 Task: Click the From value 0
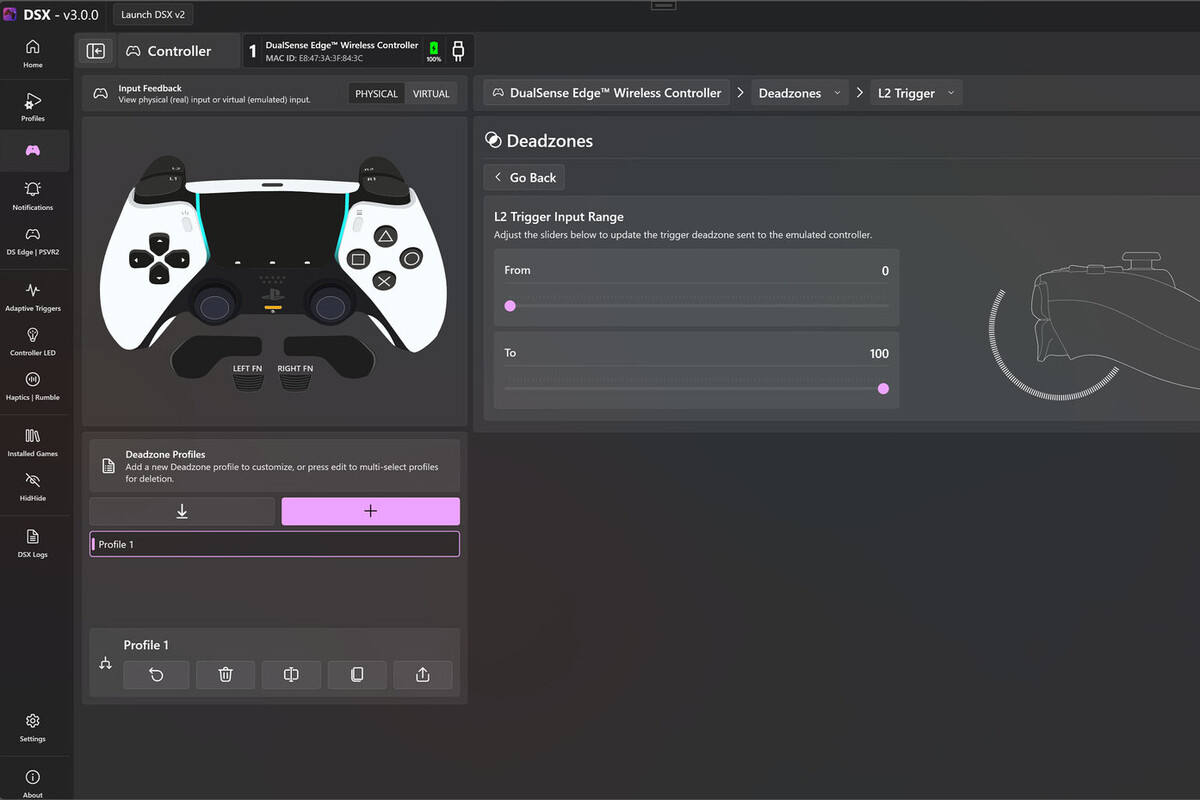885,271
